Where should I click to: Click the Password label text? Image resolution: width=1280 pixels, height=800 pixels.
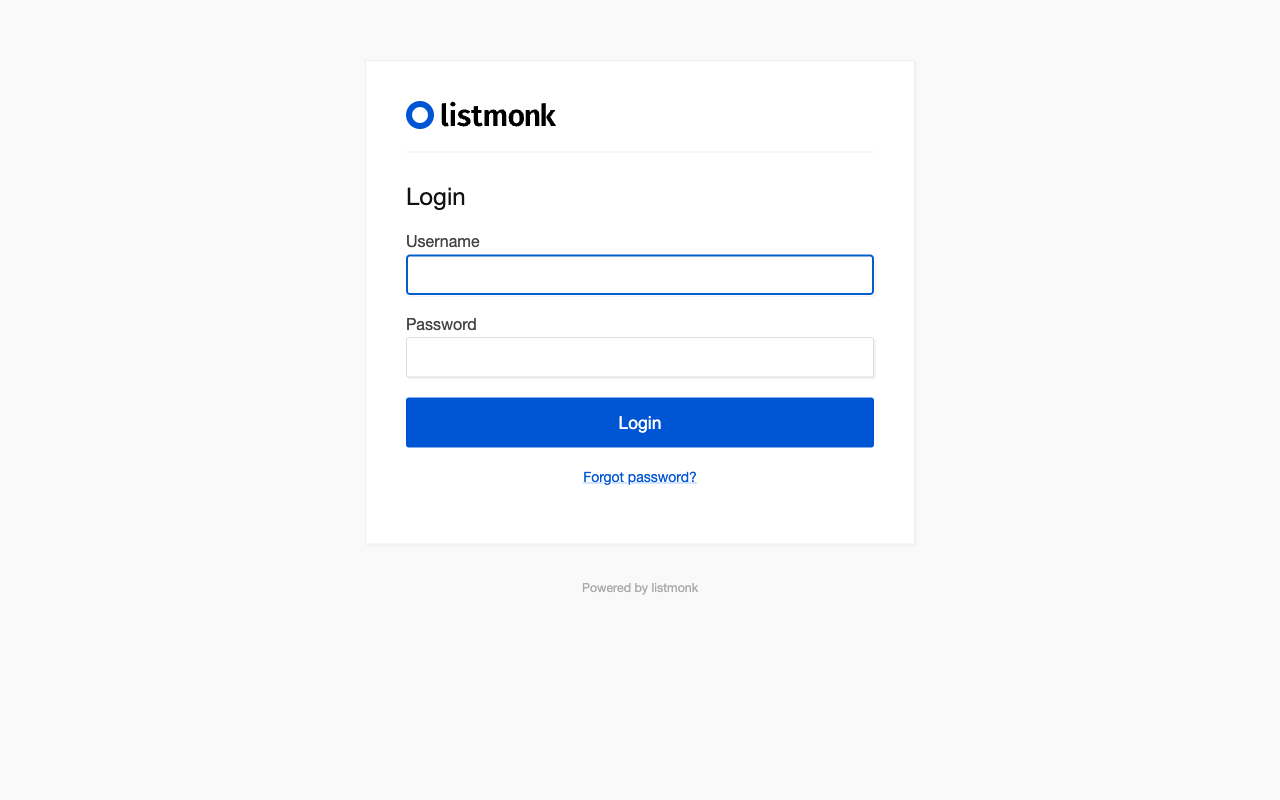click(x=441, y=324)
